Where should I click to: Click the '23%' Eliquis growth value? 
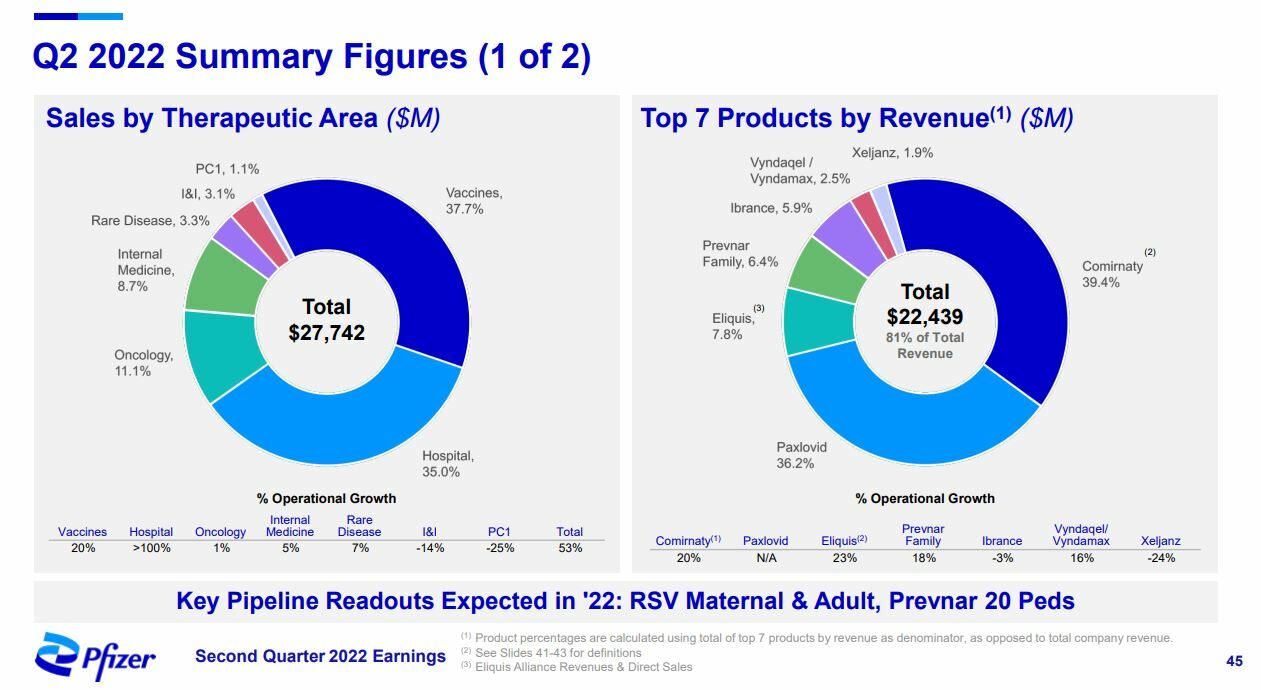click(845, 558)
